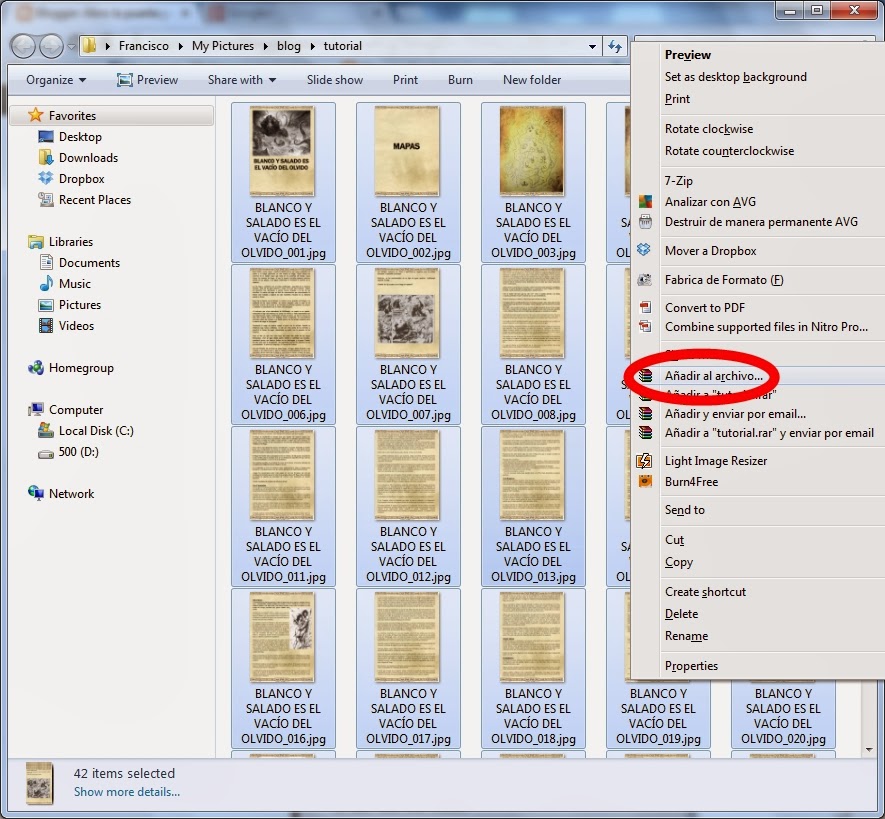885x819 pixels.
Task: Choose Light Image Resizer
Action: (716, 461)
